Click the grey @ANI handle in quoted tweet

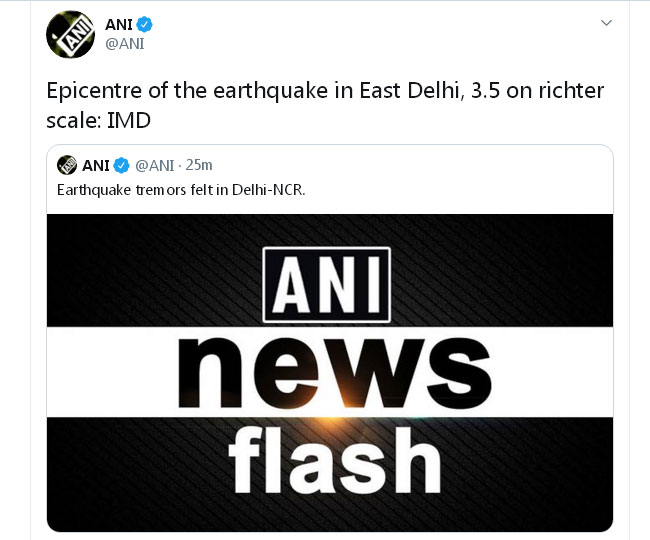156,165
